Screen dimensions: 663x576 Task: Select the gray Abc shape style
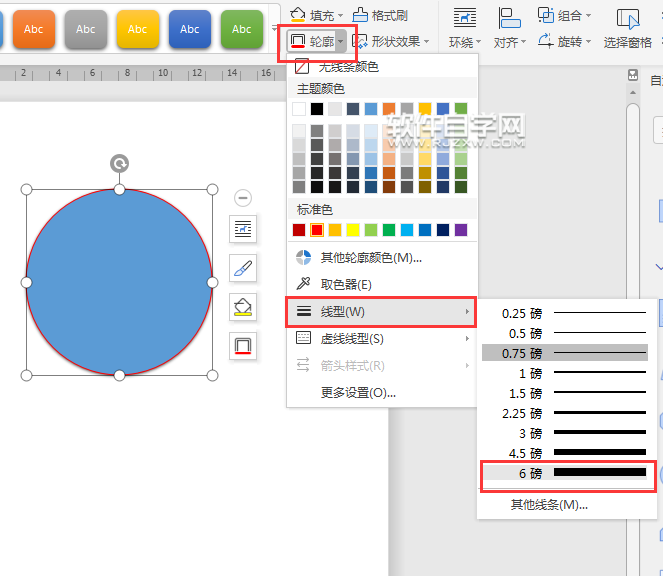click(85, 29)
